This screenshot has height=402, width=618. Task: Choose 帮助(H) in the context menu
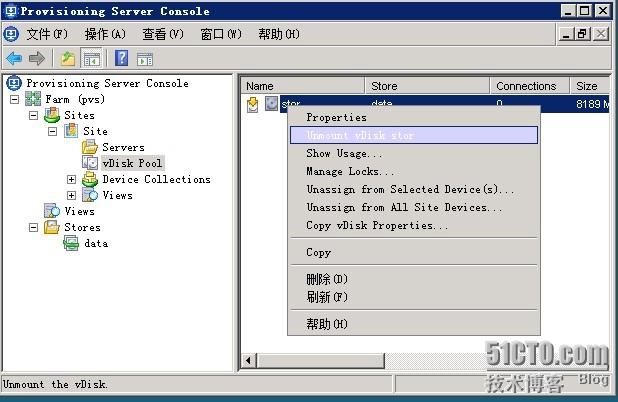(x=414, y=324)
